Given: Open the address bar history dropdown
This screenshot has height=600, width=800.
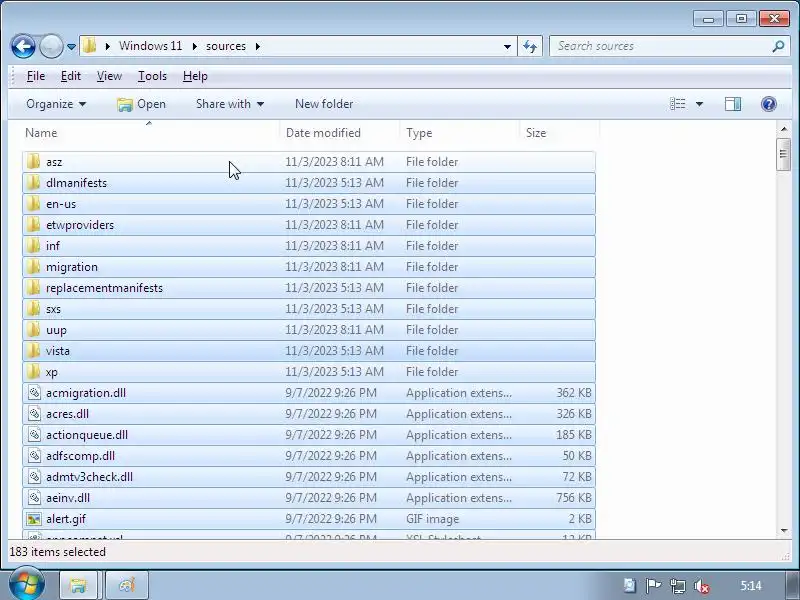Looking at the screenshot, I should (507, 46).
